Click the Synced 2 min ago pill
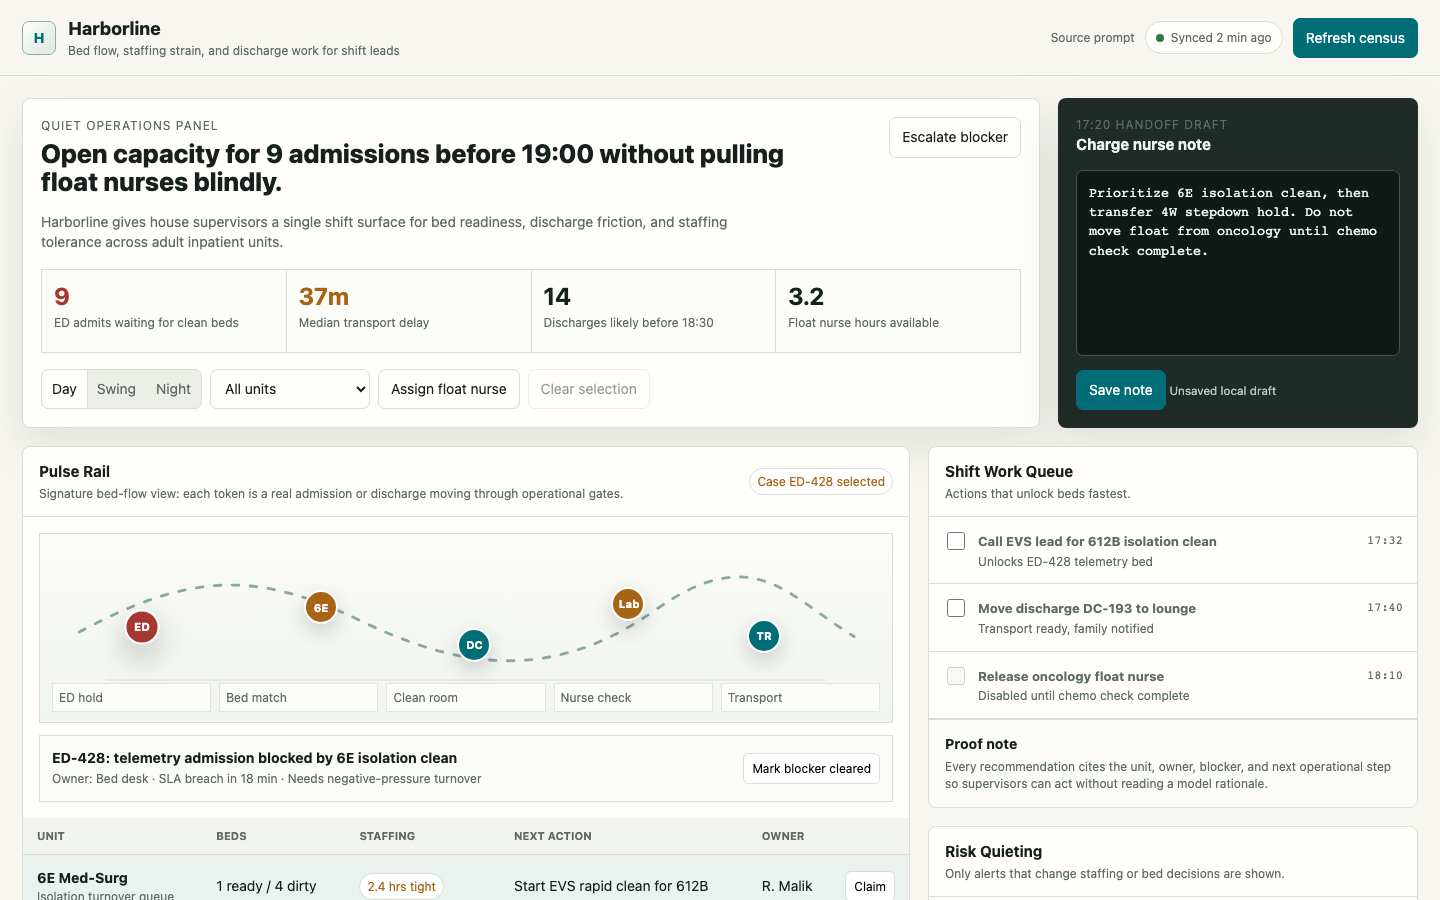The image size is (1440, 900). coord(1213,38)
